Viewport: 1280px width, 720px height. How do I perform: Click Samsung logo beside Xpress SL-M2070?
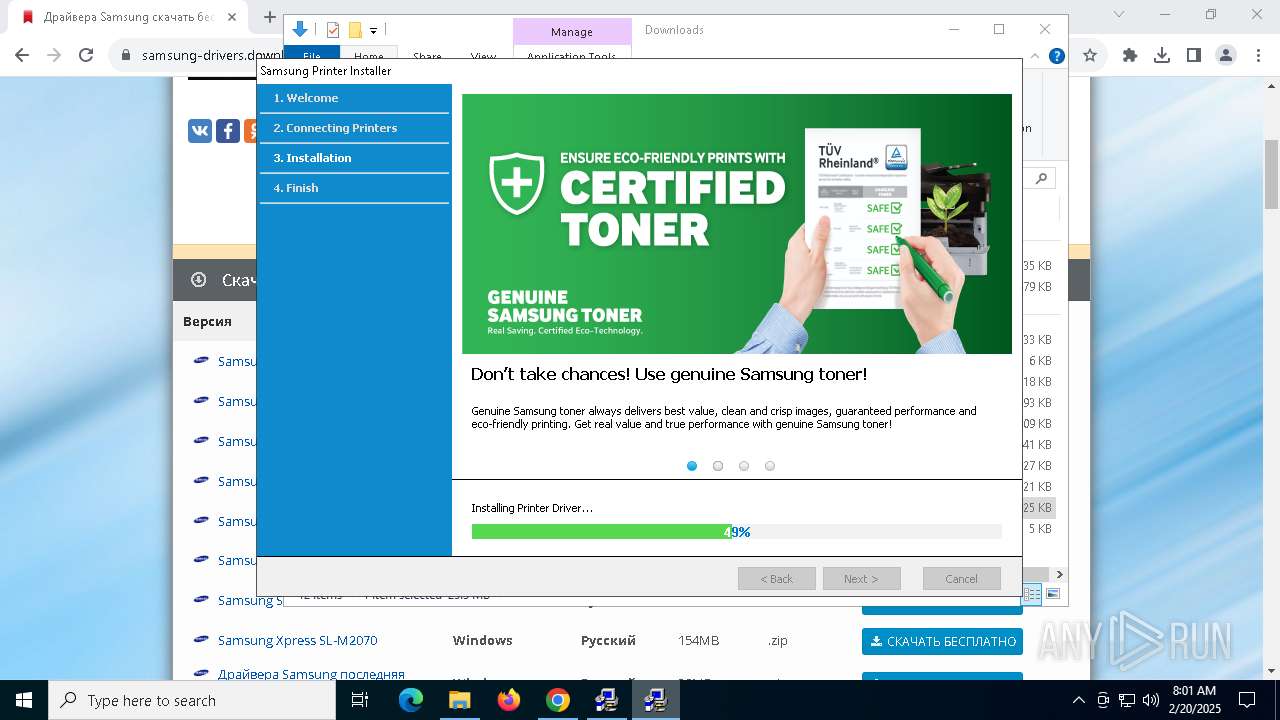coord(201,640)
